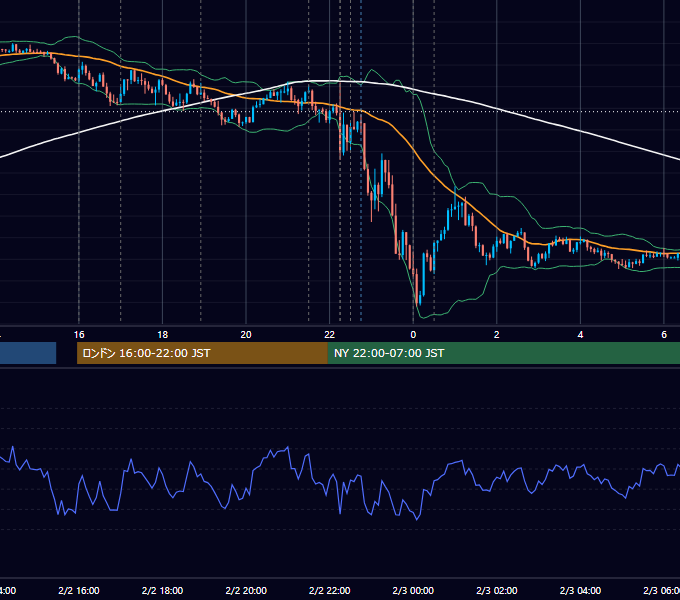This screenshot has width=680, height=600.
Task: Click the 2/3 02:00 date label
Action: coord(497,590)
